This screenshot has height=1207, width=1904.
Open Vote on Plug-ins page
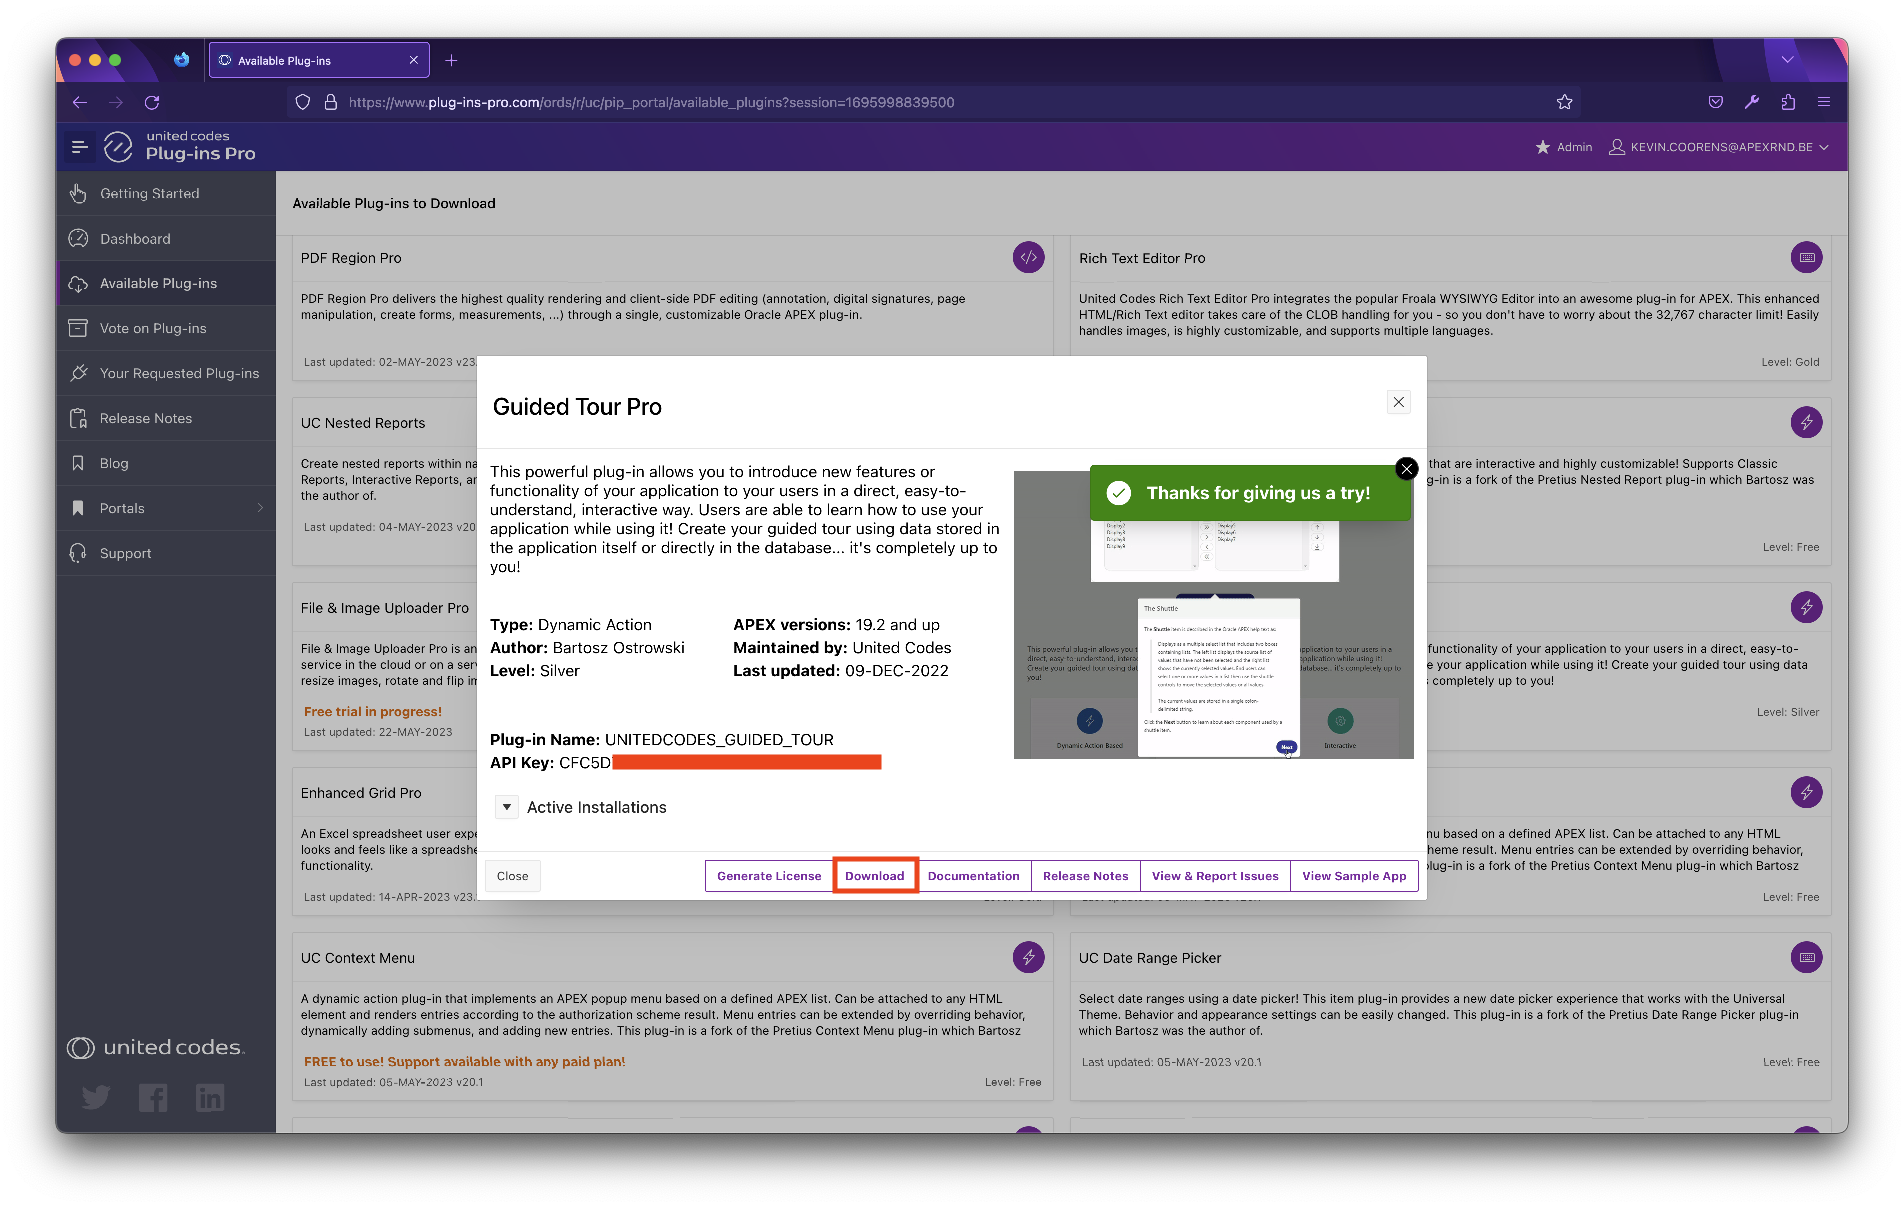(166, 328)
